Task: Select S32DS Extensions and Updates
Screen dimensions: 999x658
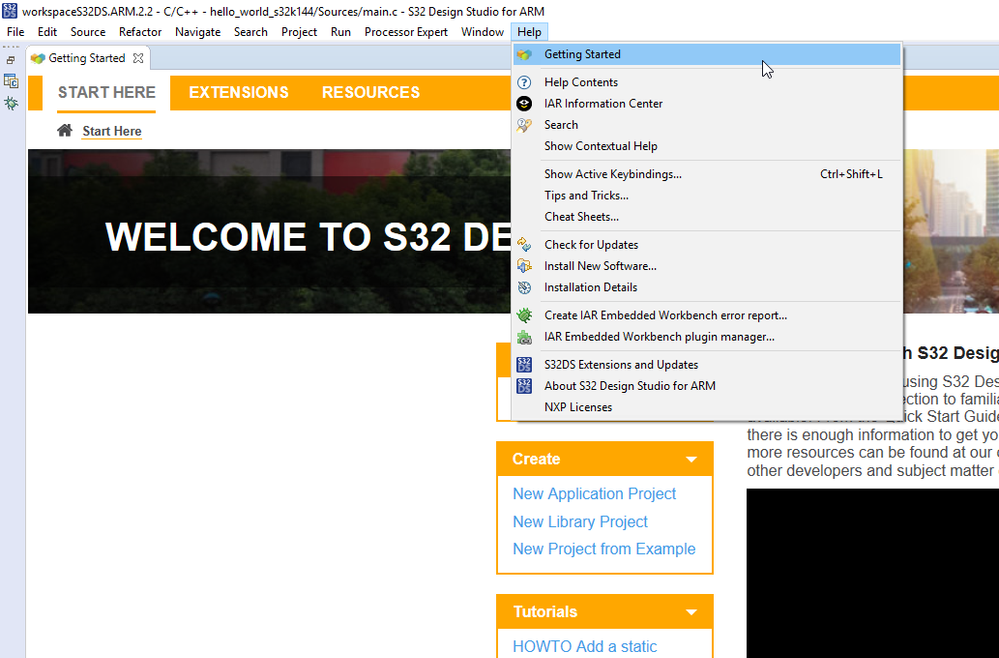Action: tap(707, 364)
